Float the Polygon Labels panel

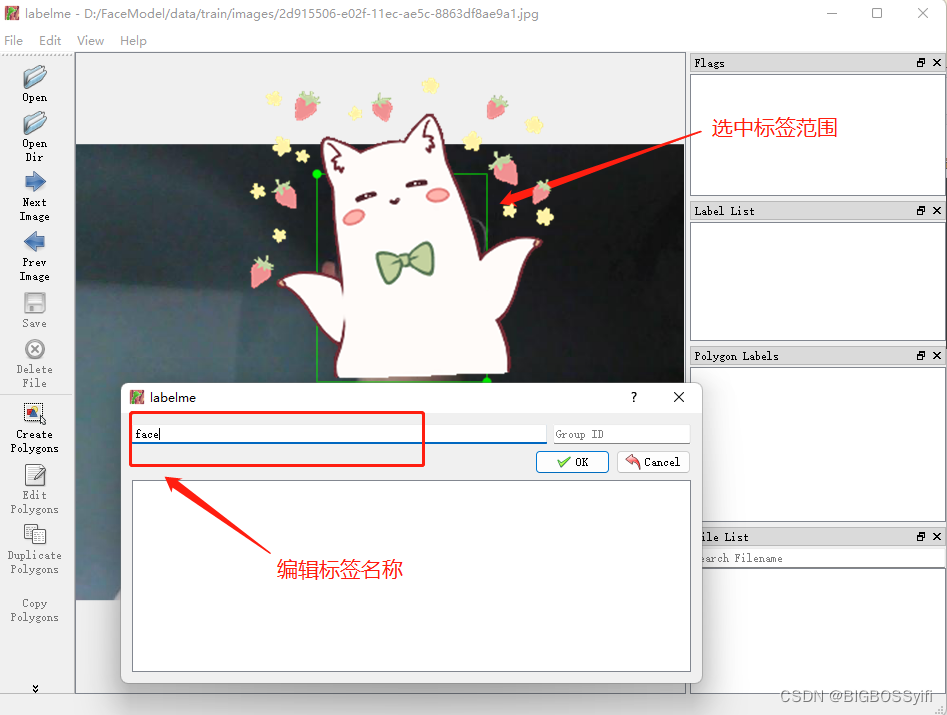tap(921, 356)
